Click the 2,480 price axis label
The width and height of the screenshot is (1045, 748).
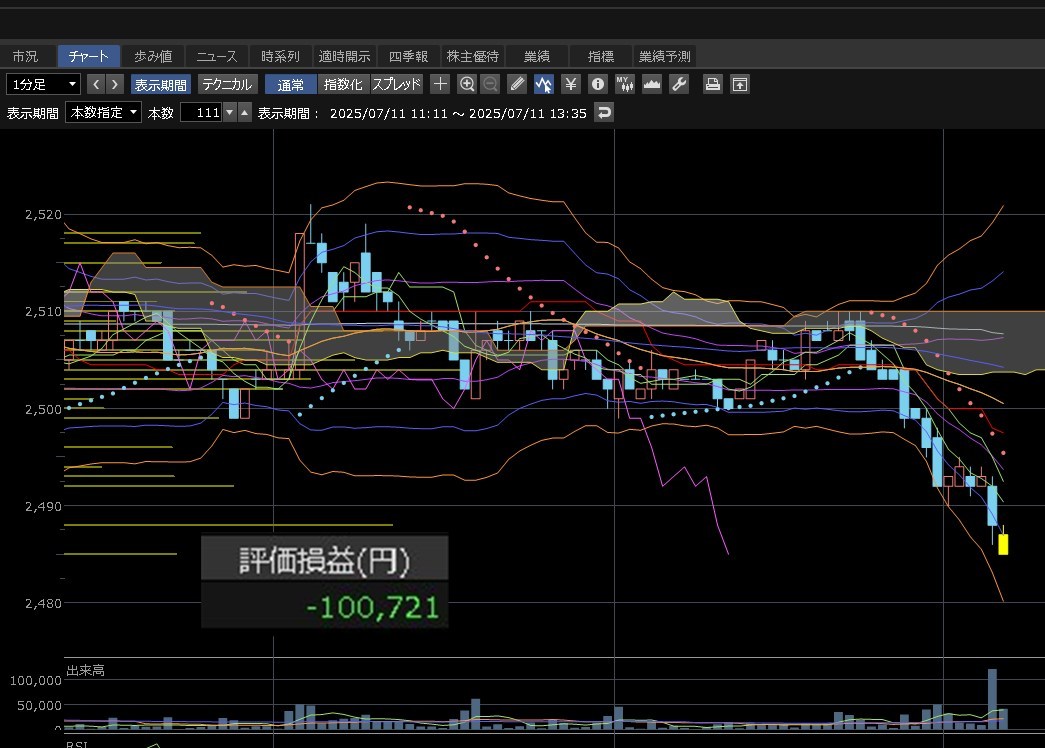pos(43,603)
